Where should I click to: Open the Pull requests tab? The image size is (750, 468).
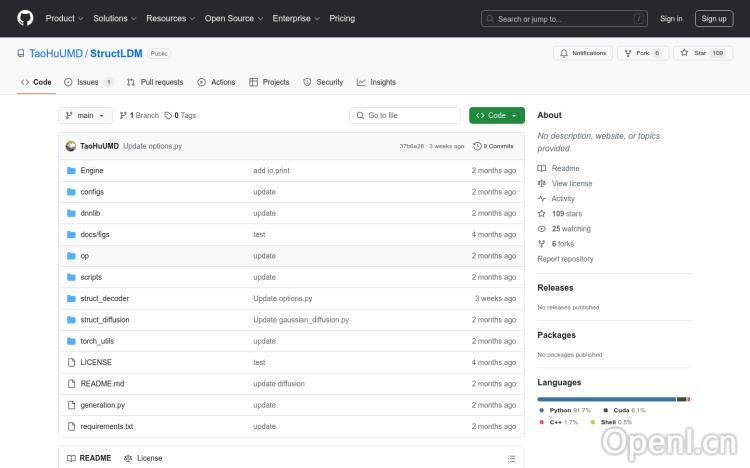tap(155, 82)
